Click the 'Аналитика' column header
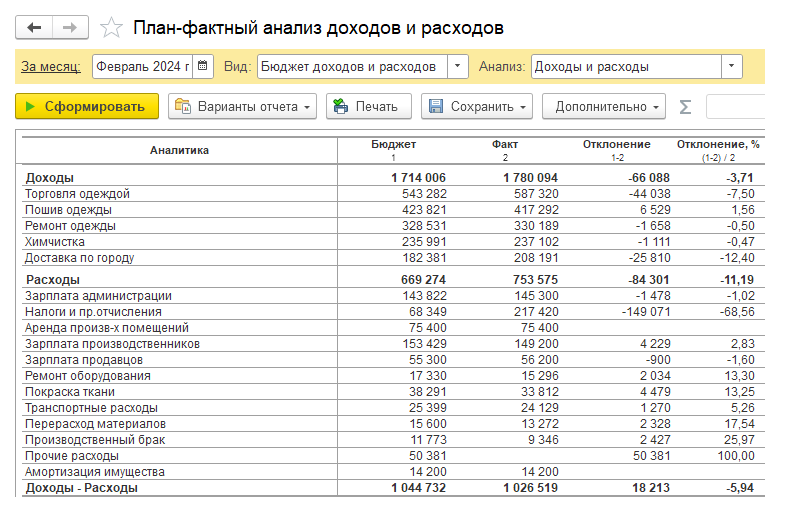The height and width of the screenshot is (512, 800). (179, 150)
